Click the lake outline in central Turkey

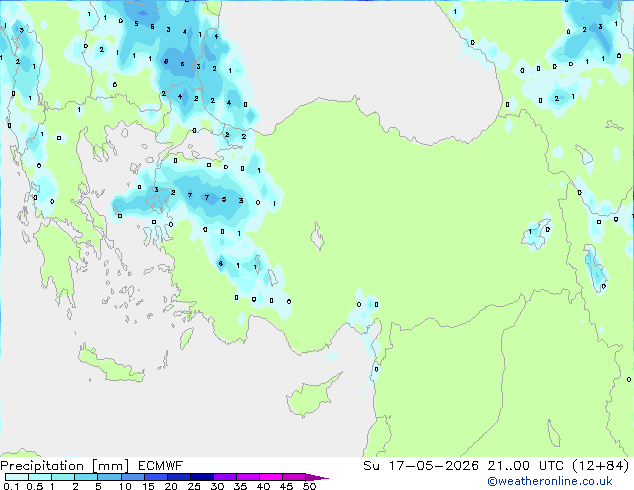(317, 237)
